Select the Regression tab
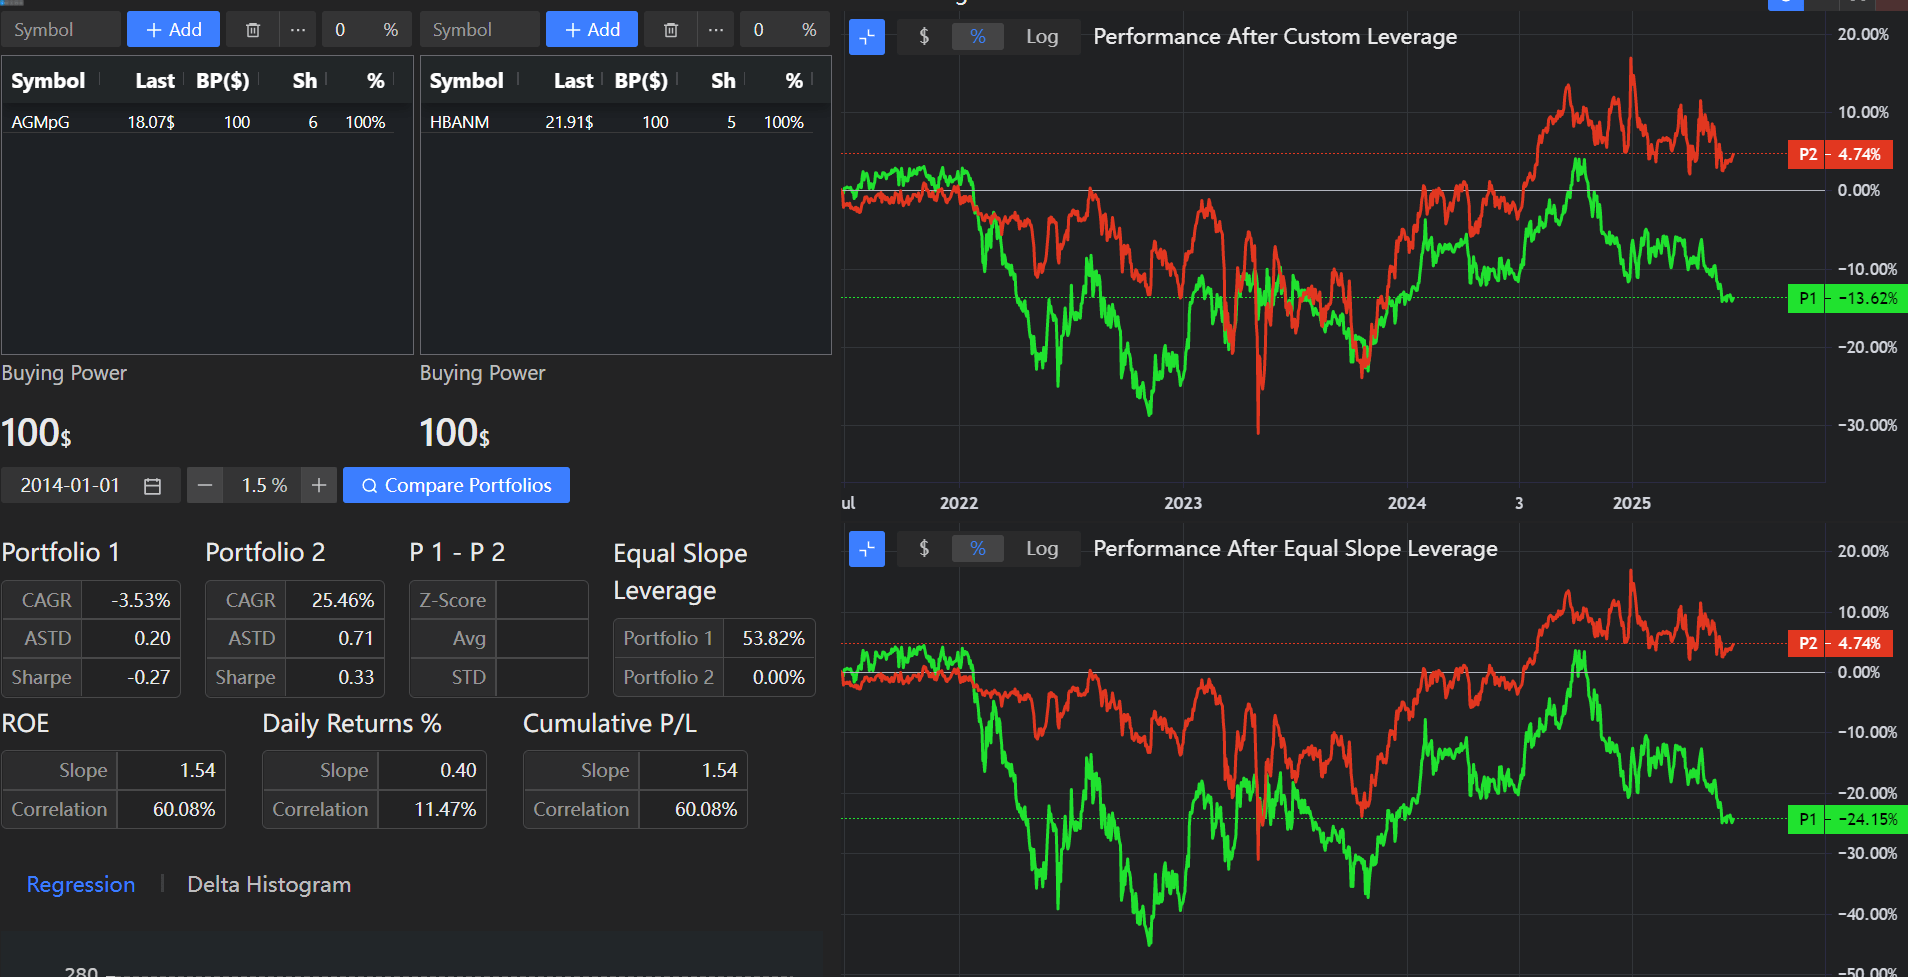This screenshot has height=977, width=1908. point(81,884)
